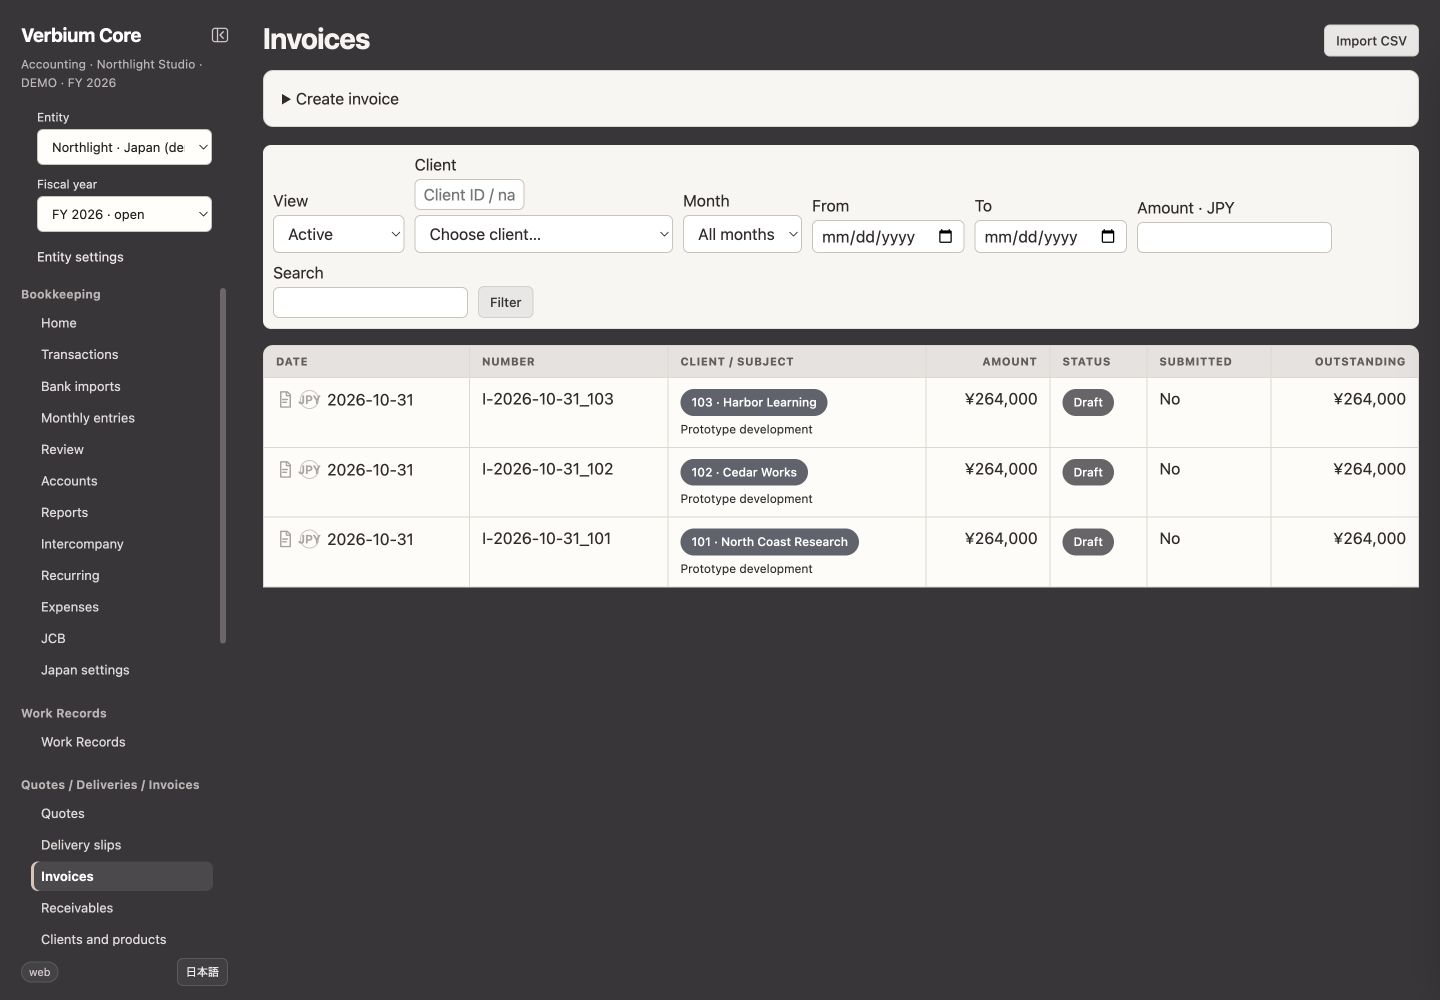
Task: Click the Import CSV button
Action: pyautogui.click(x=1371, y=41)
